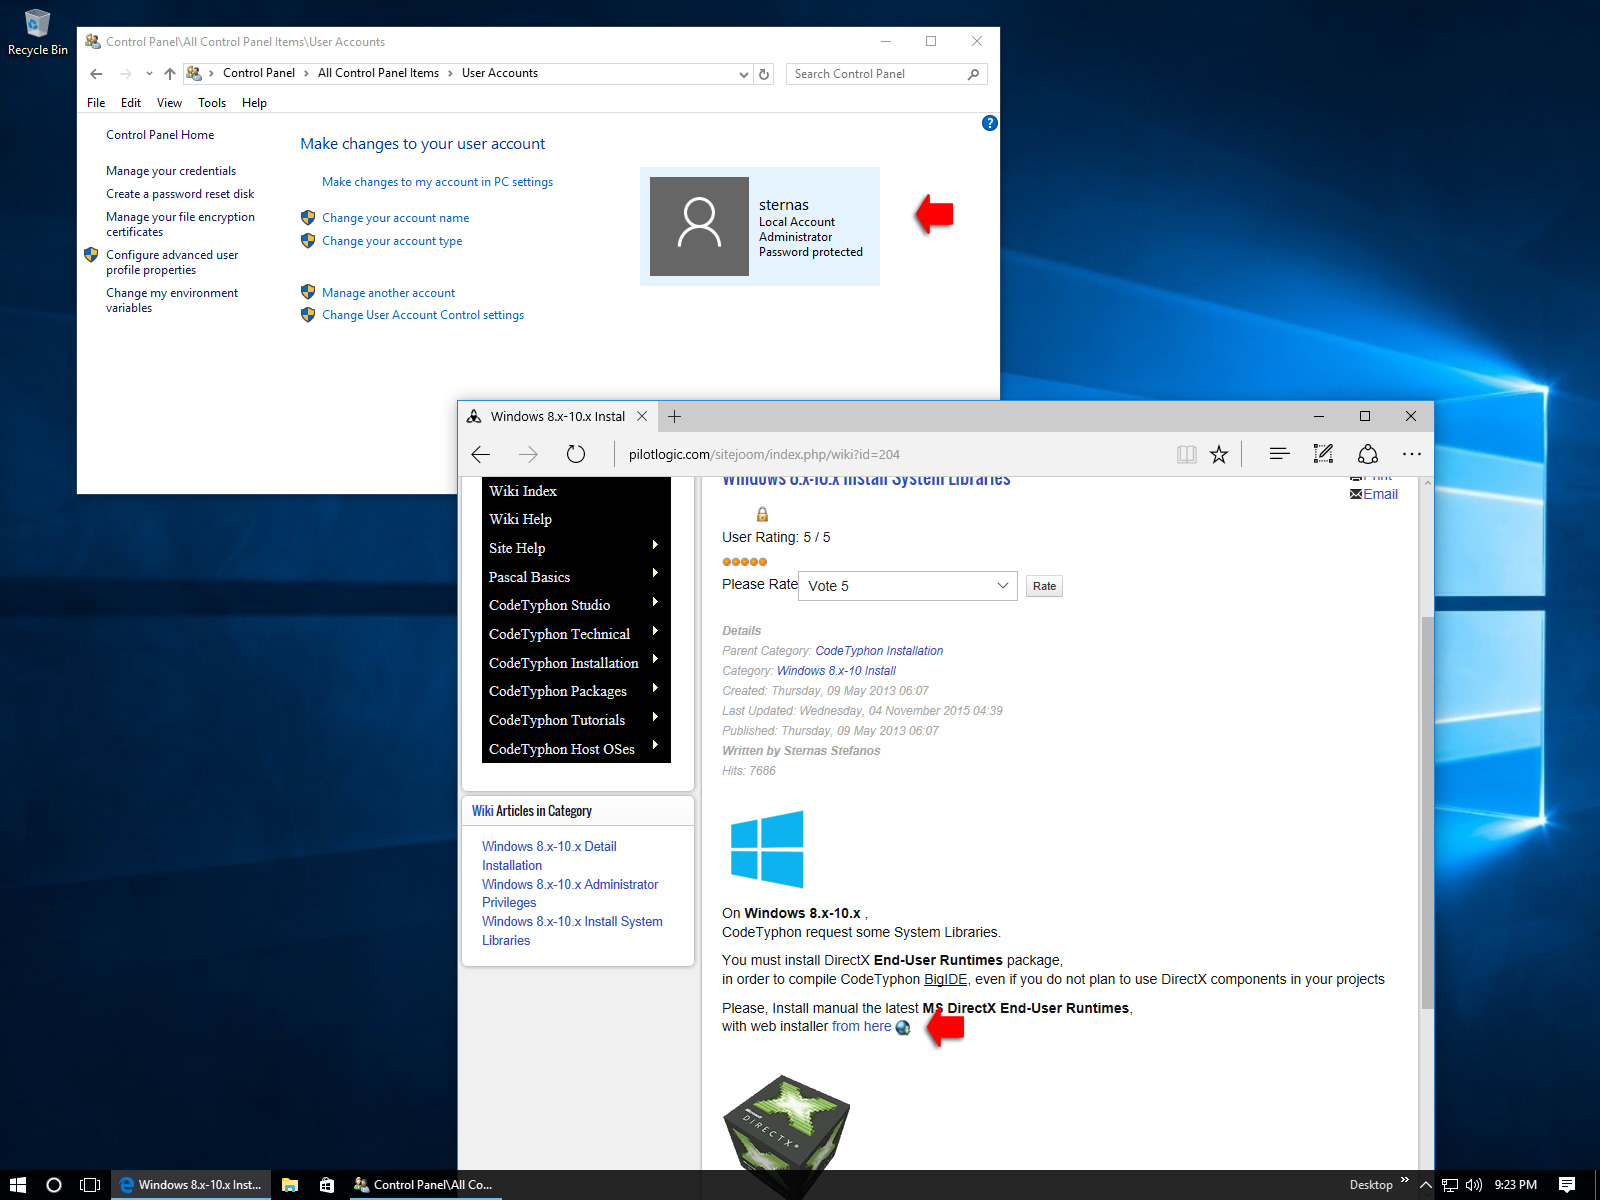Click Manage another account link

[x=388, y=293]
